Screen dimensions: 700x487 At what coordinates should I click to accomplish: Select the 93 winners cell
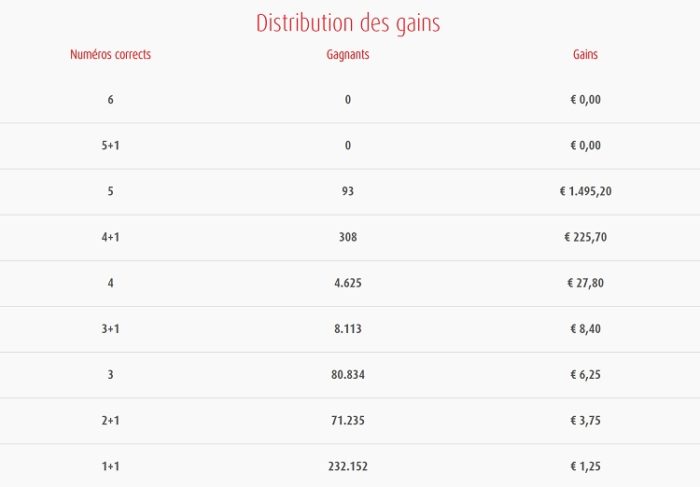tap(348, 191)
